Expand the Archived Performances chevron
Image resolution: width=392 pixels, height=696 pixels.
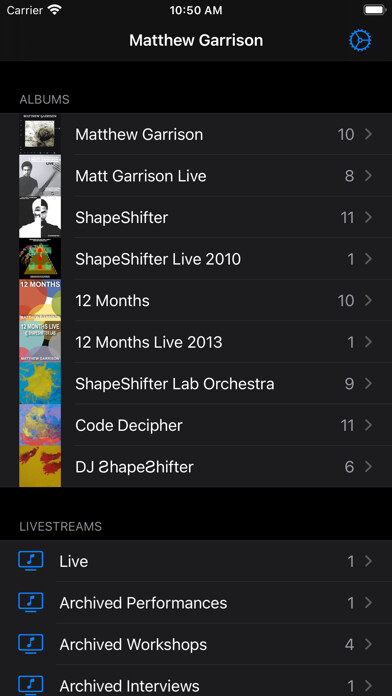tap(368, 603)
